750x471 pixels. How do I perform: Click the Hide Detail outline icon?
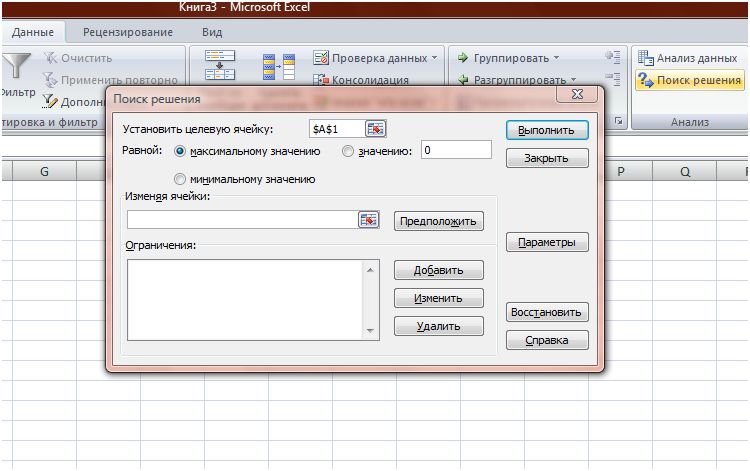point(613,78)
